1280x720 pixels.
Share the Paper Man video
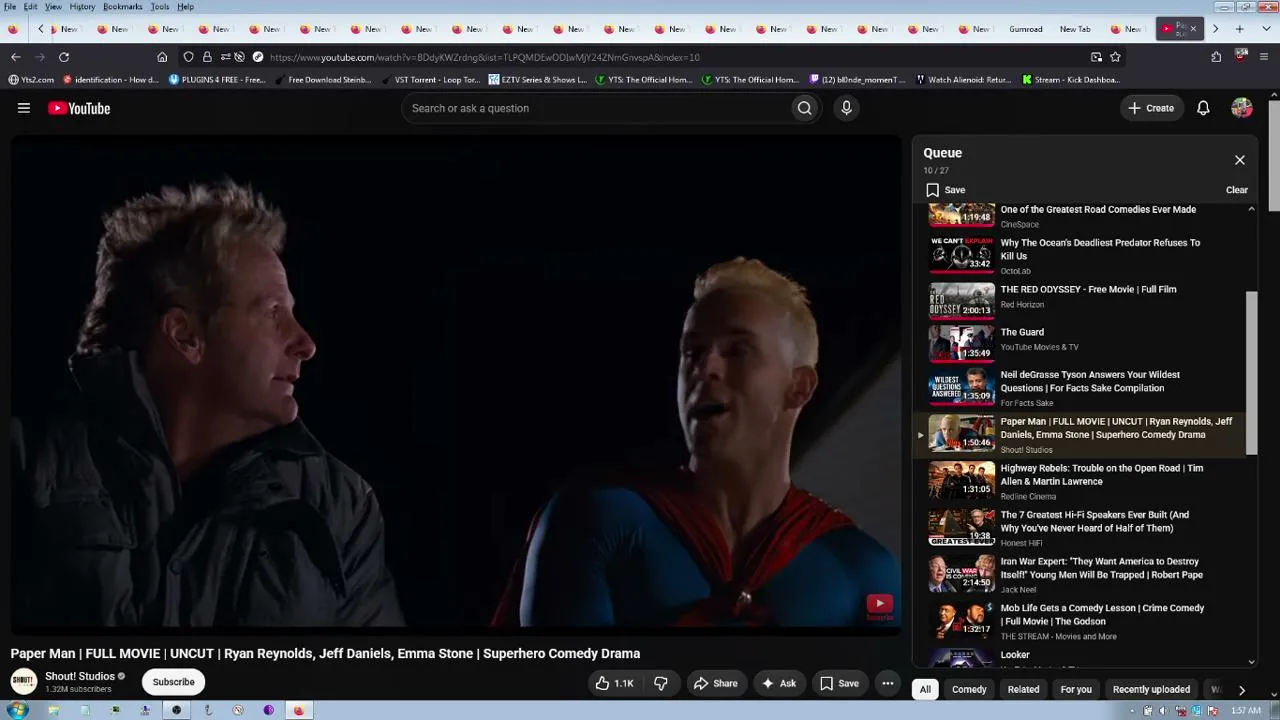715,683
